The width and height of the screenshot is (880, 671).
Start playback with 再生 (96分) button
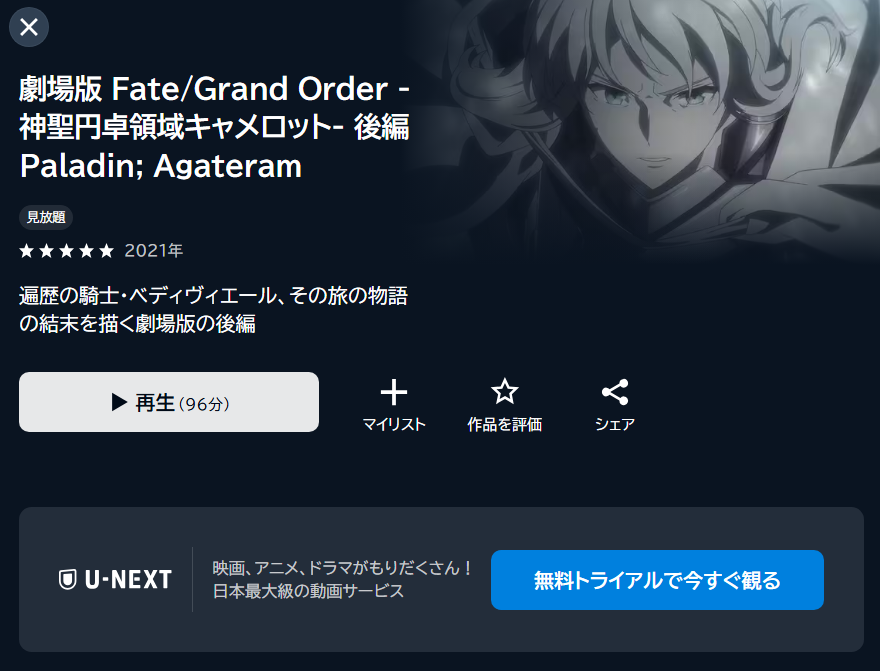tap(169, 402)
